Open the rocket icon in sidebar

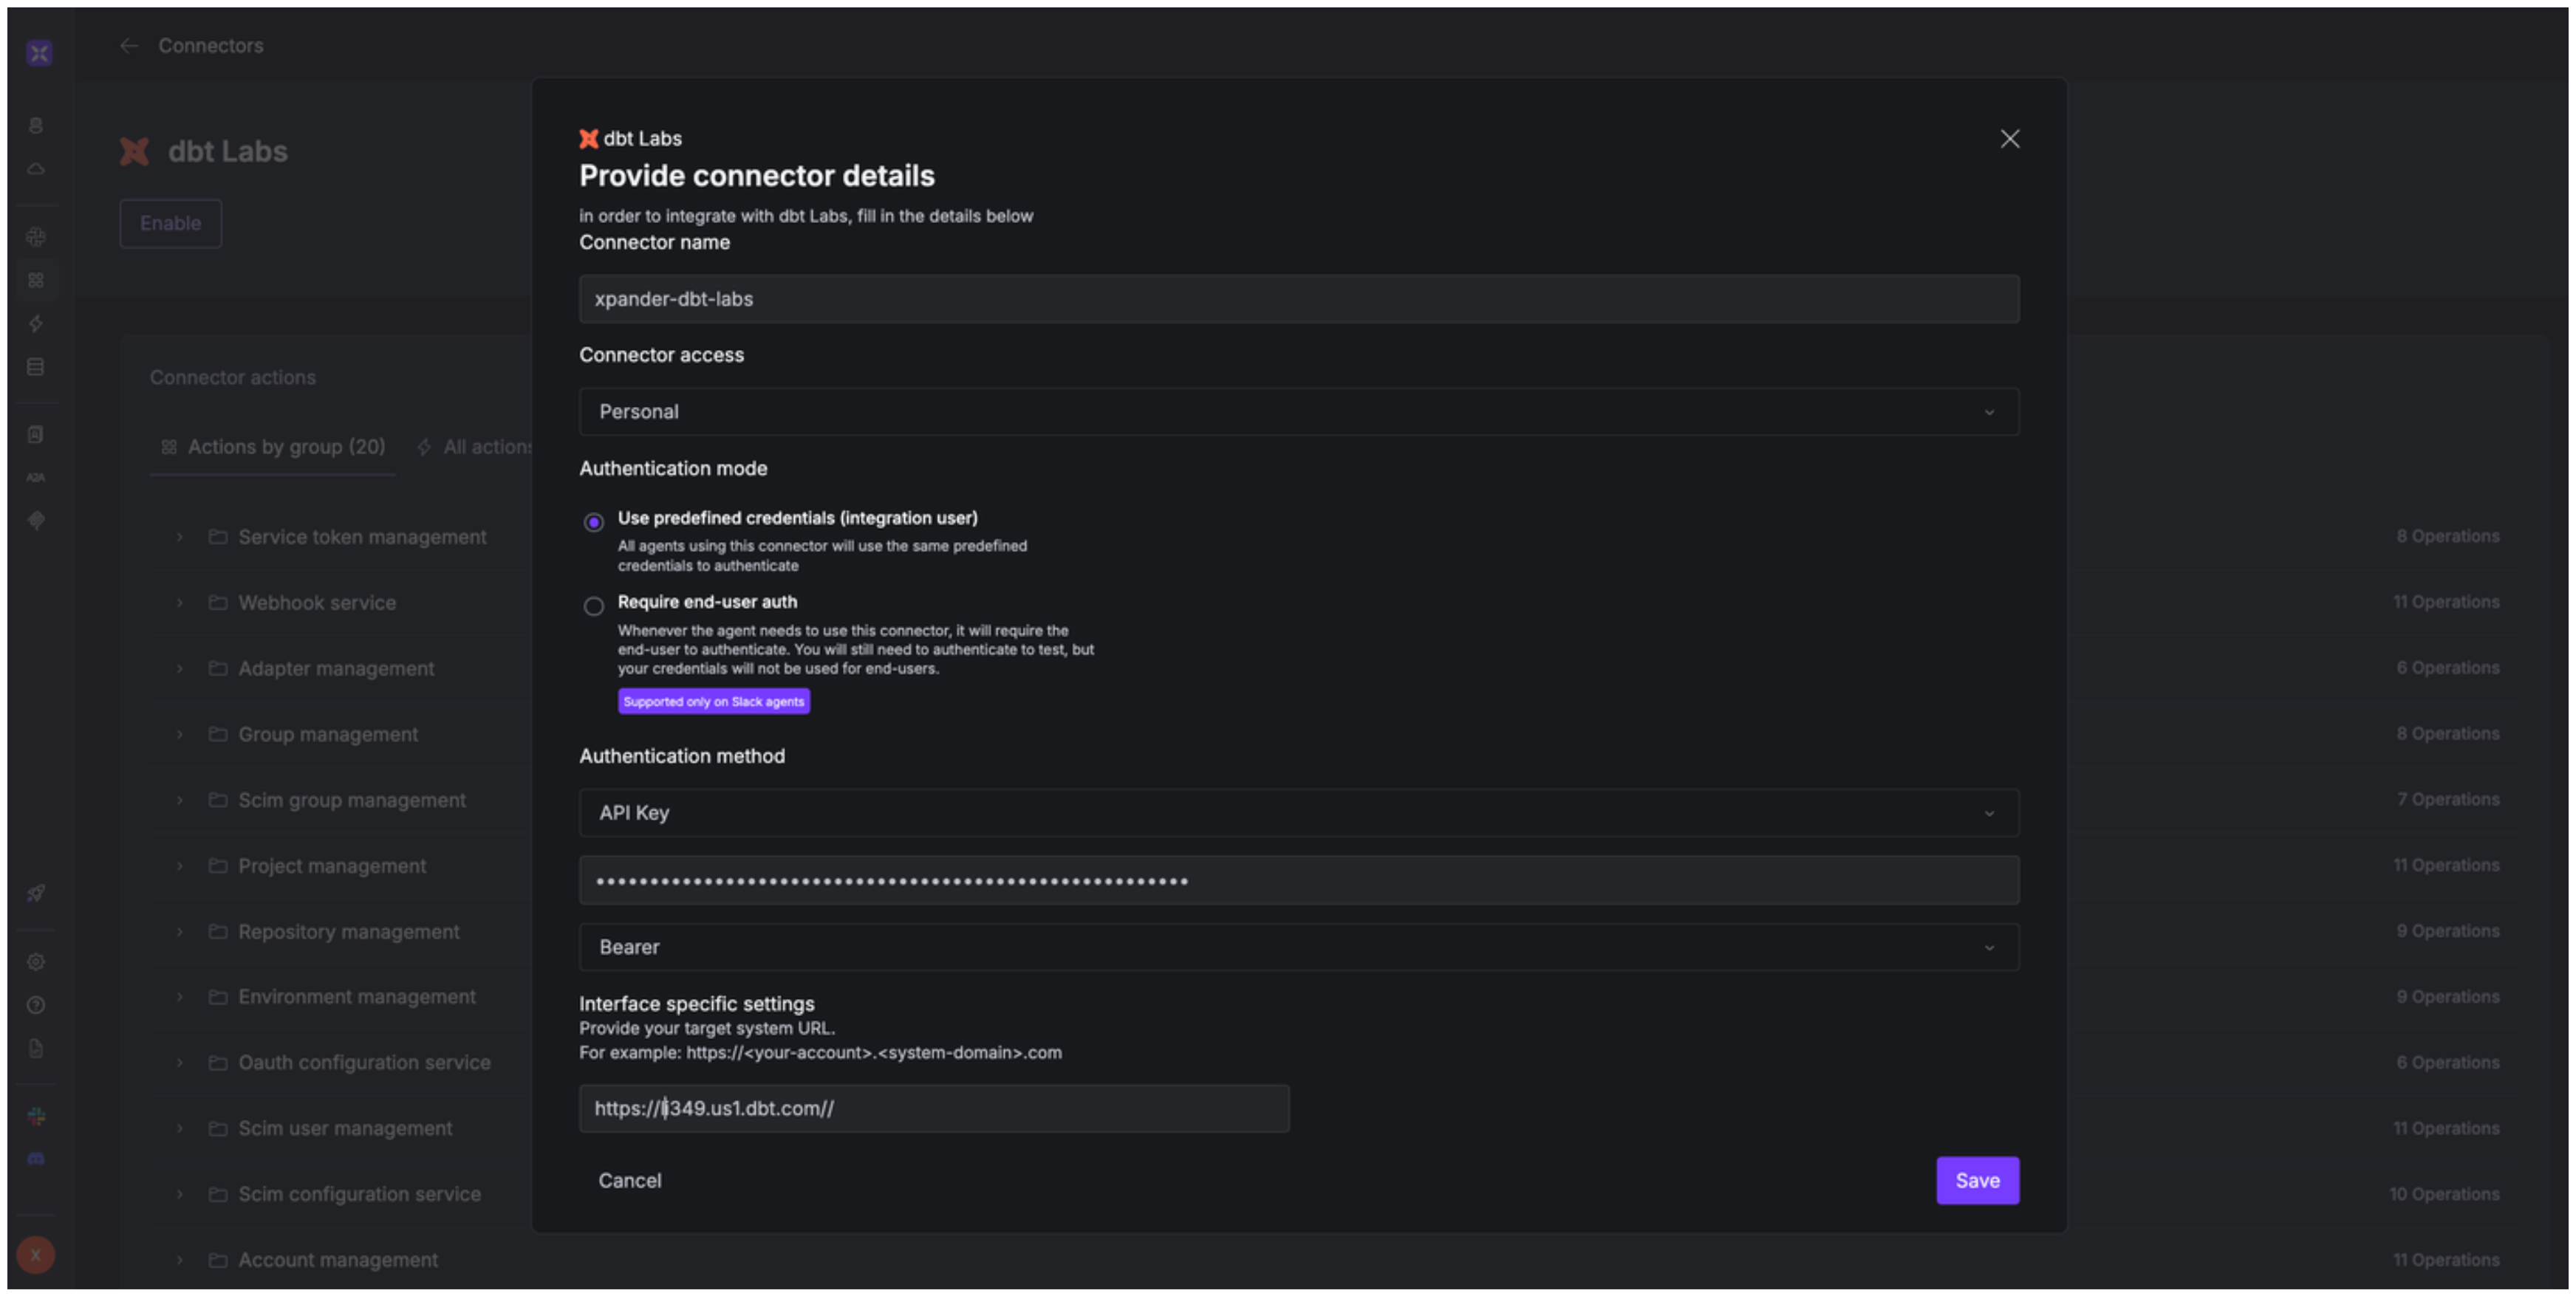(x=36, y=893)
